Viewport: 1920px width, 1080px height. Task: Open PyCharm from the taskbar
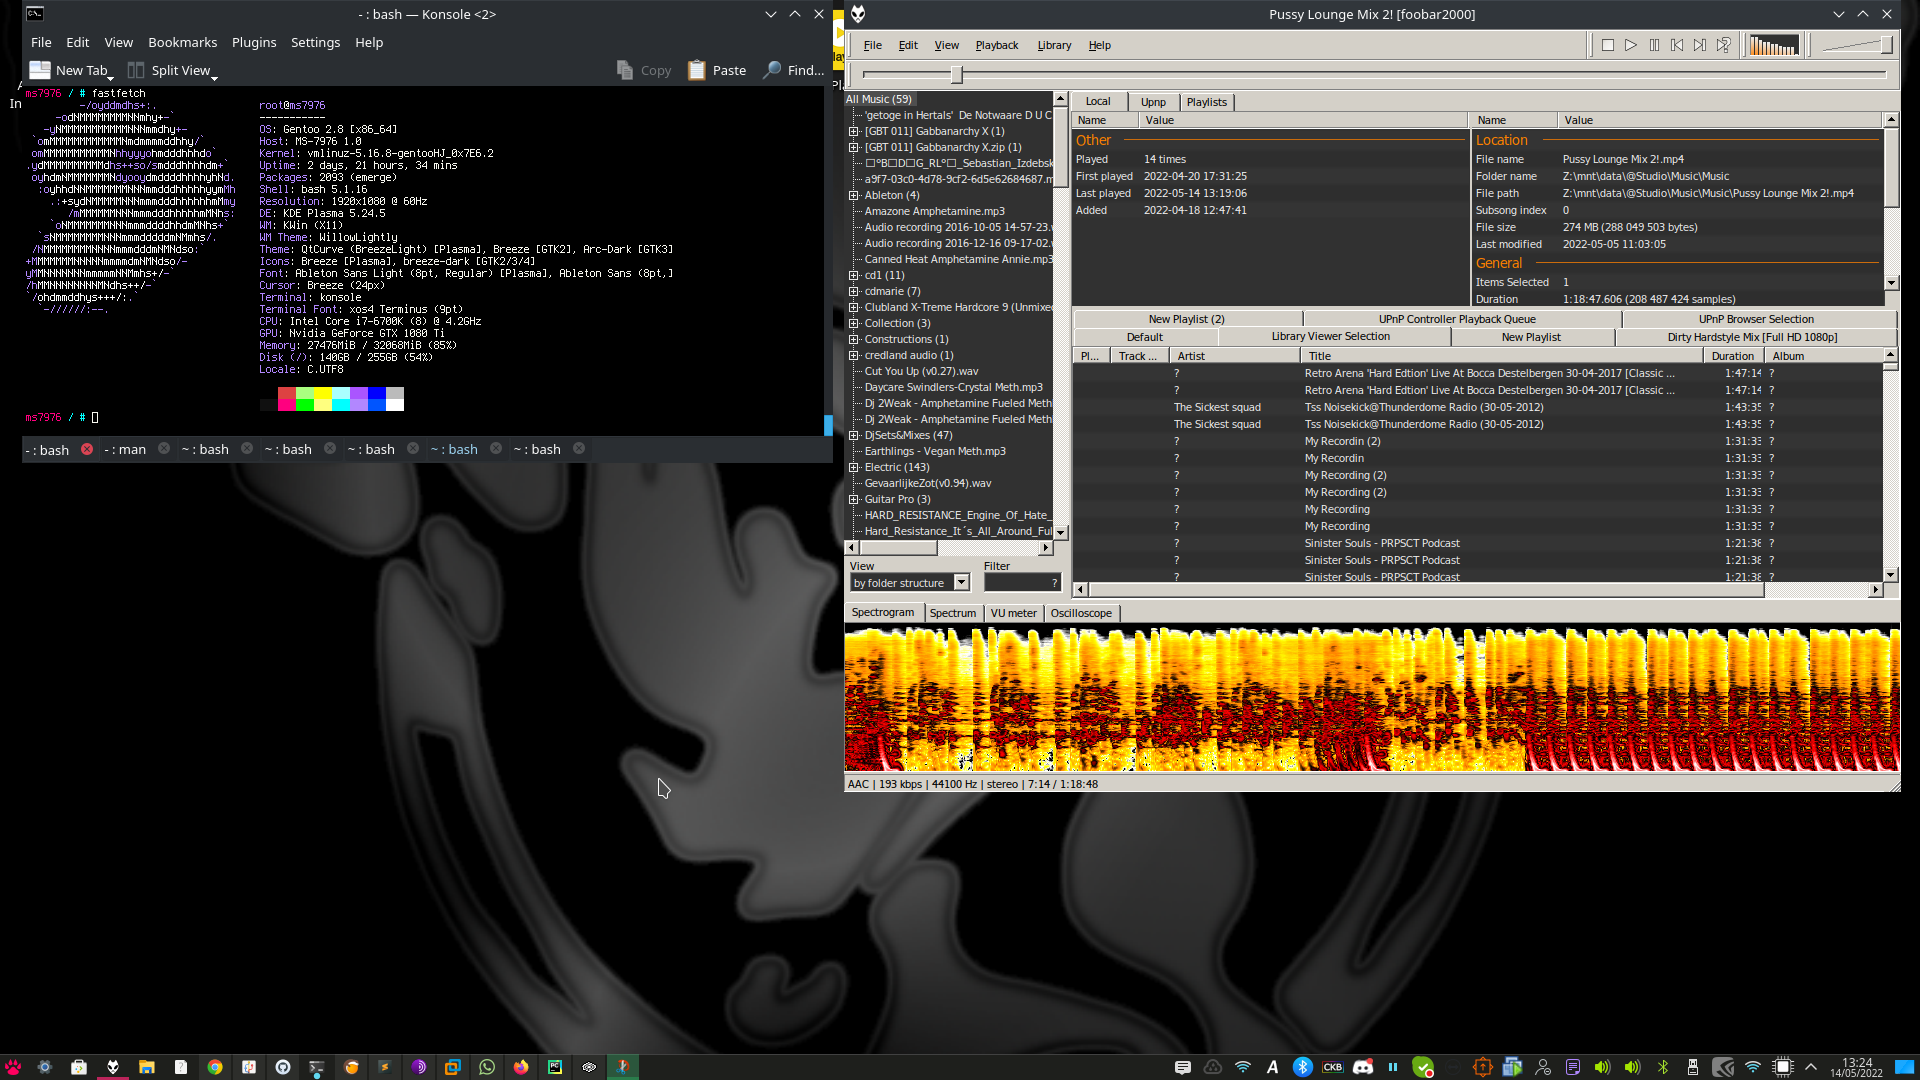[555, 1067]
